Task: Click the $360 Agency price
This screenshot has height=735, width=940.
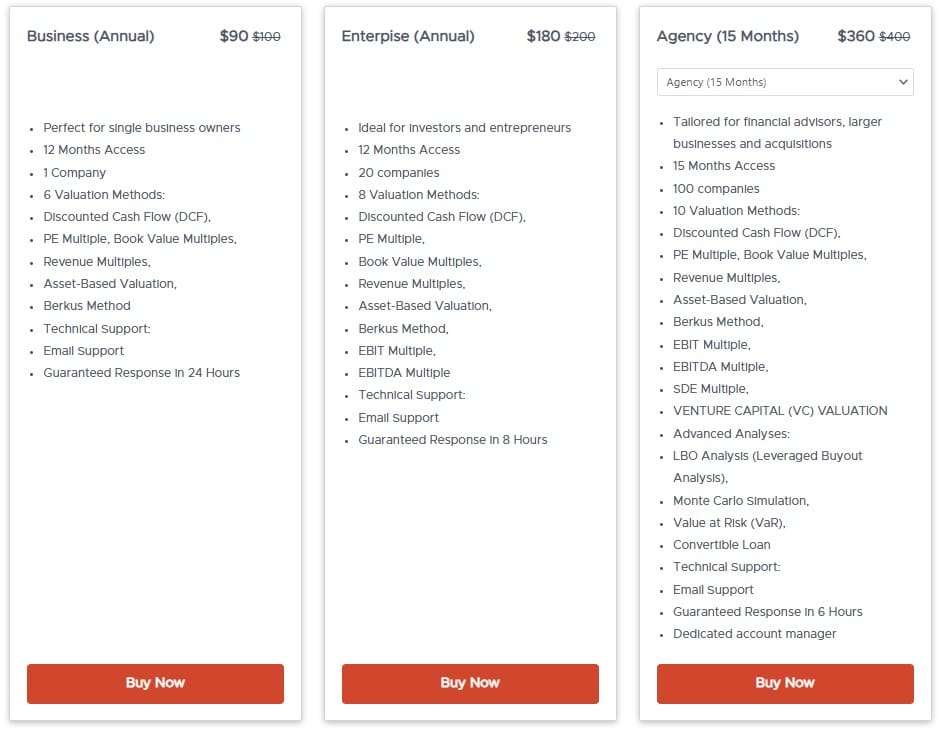Action: pyautogui.click(x=856, y=37)
